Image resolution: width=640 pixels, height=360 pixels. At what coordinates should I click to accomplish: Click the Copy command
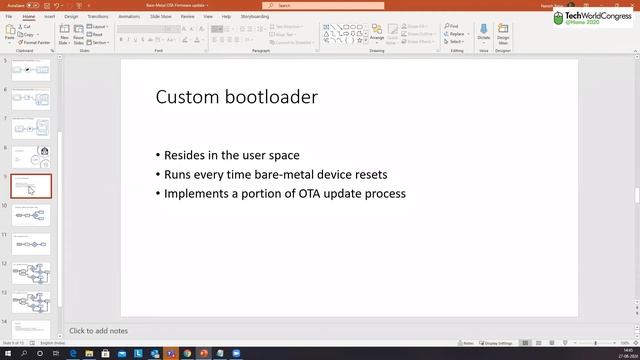[x=27, y=34]
